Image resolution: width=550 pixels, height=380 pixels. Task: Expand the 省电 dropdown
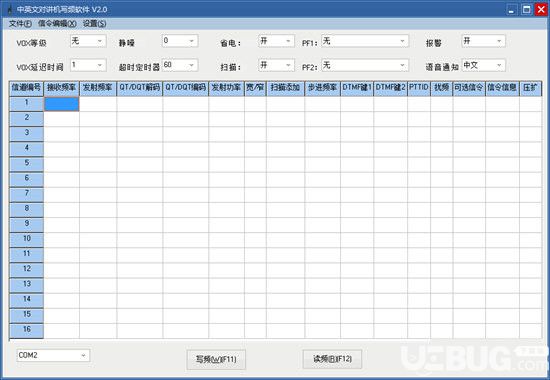pos(276,41)
